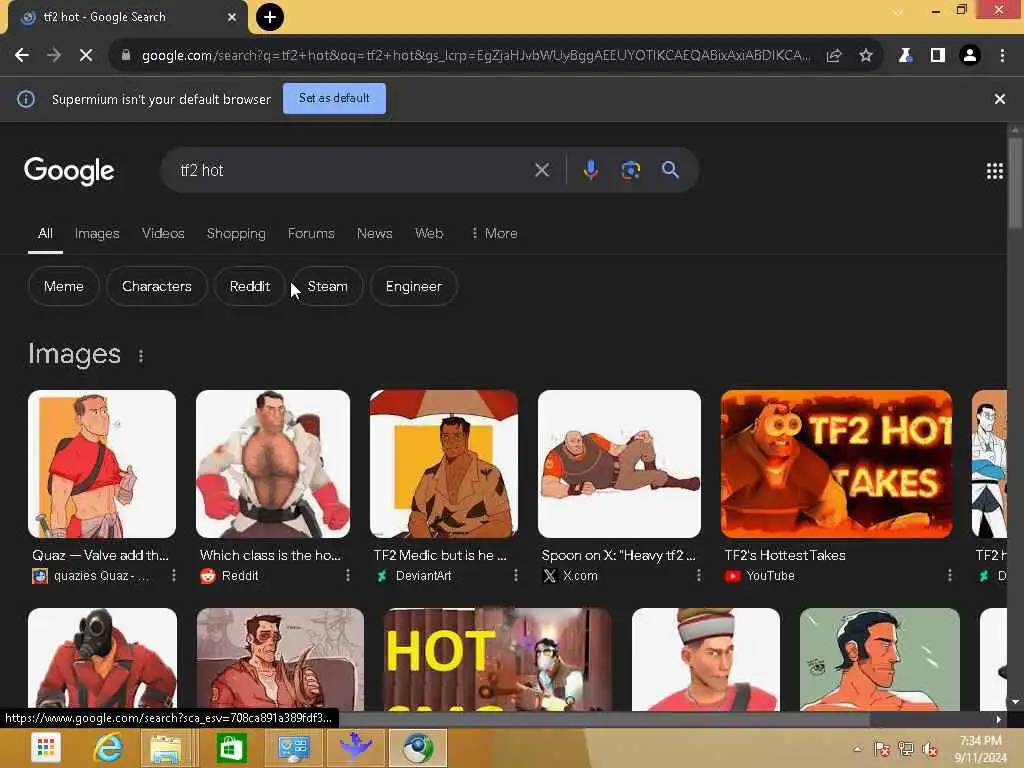Open the browser three-dot menu
Viewport: 1024px width, 768px height.
pyautogui.click(x=1002, y=56)
